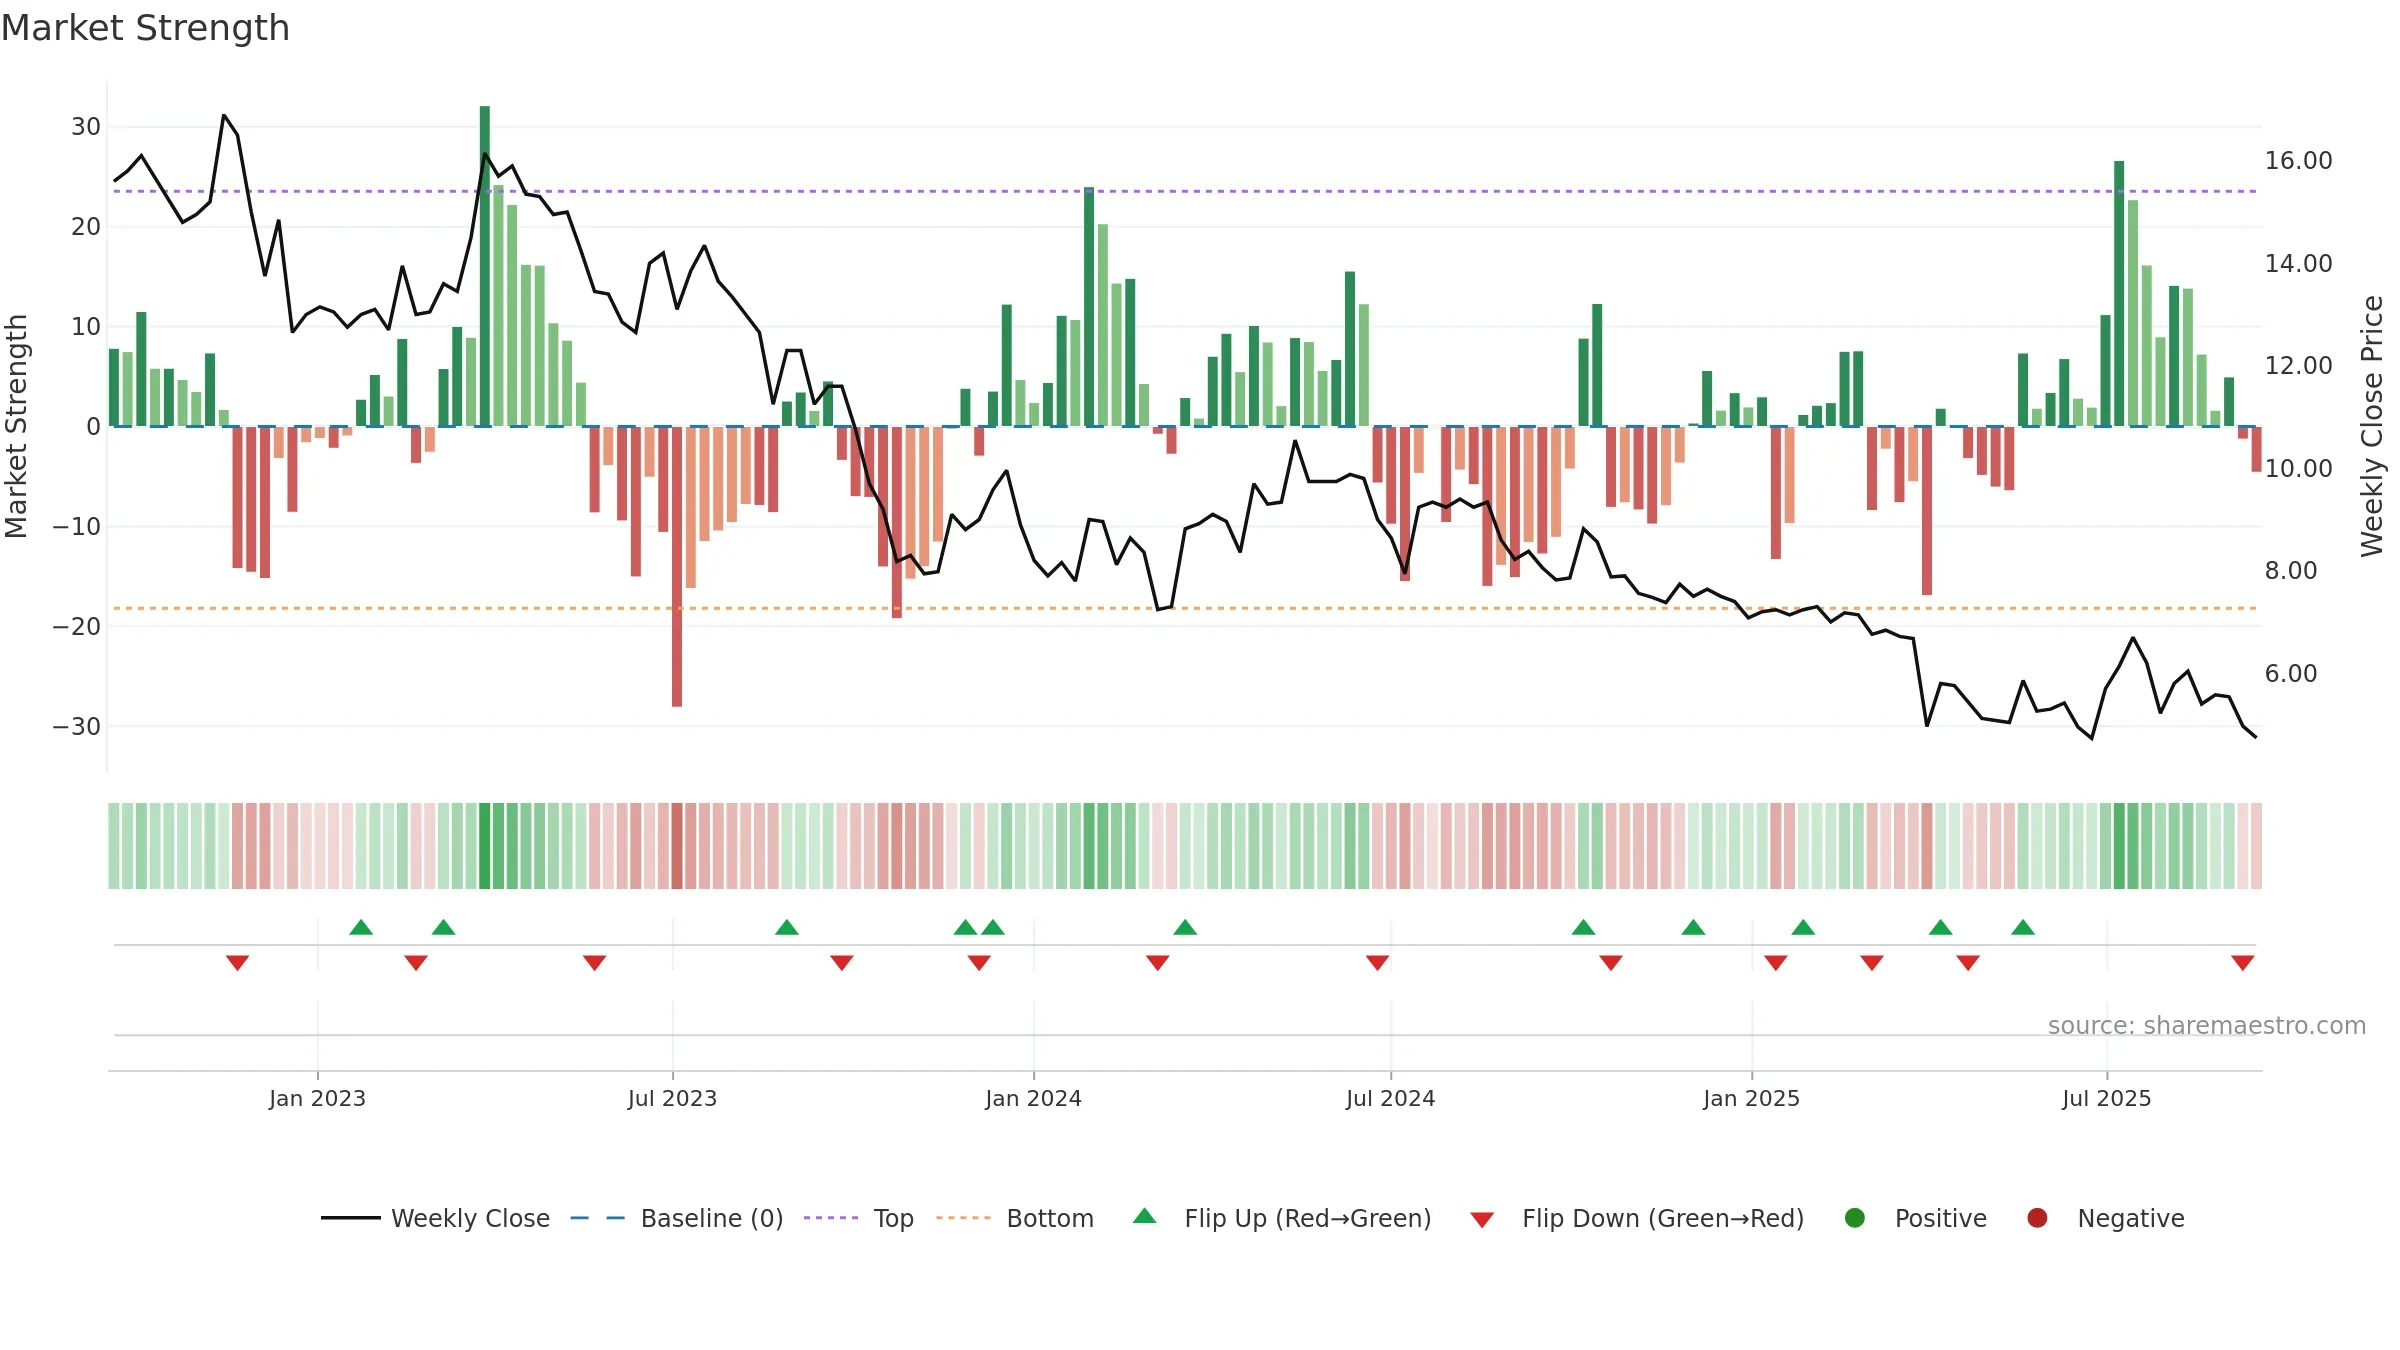Click the 8.00 price axis tick

(2290, 571)
